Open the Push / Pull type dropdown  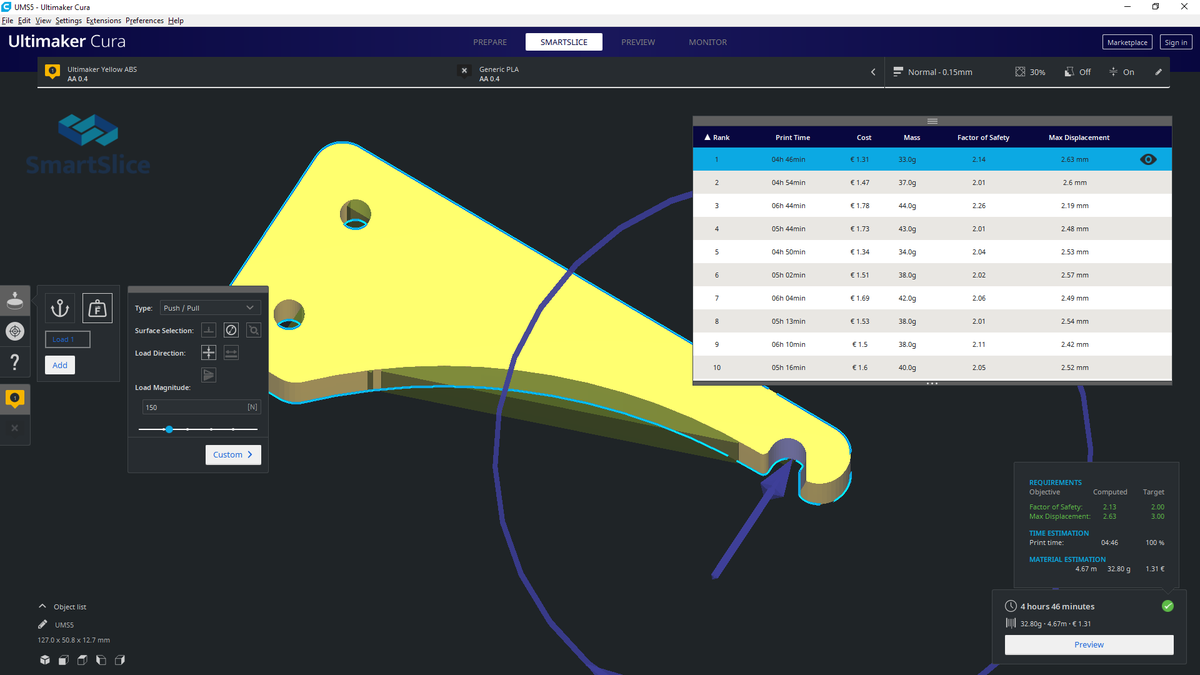210,307
